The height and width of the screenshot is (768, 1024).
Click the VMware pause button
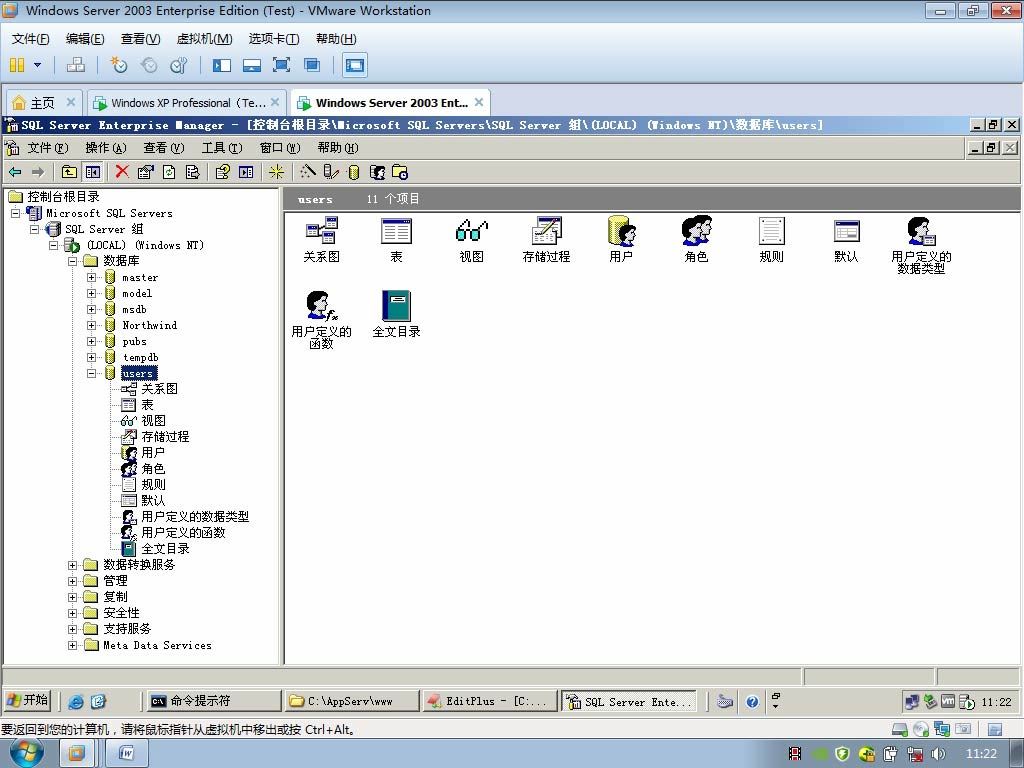[x=17, y=65]
